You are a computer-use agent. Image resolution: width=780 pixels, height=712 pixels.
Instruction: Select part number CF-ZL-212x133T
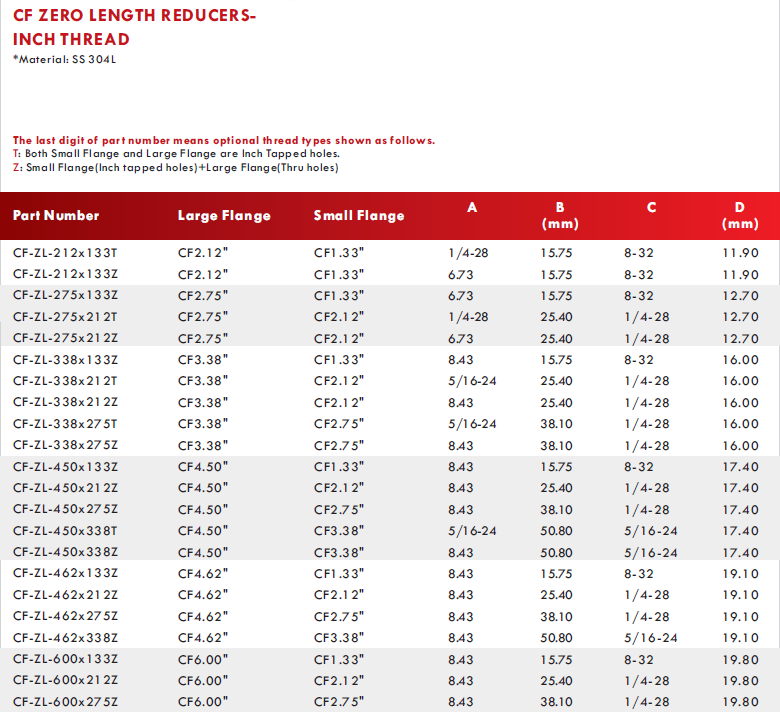pos(65,253)
